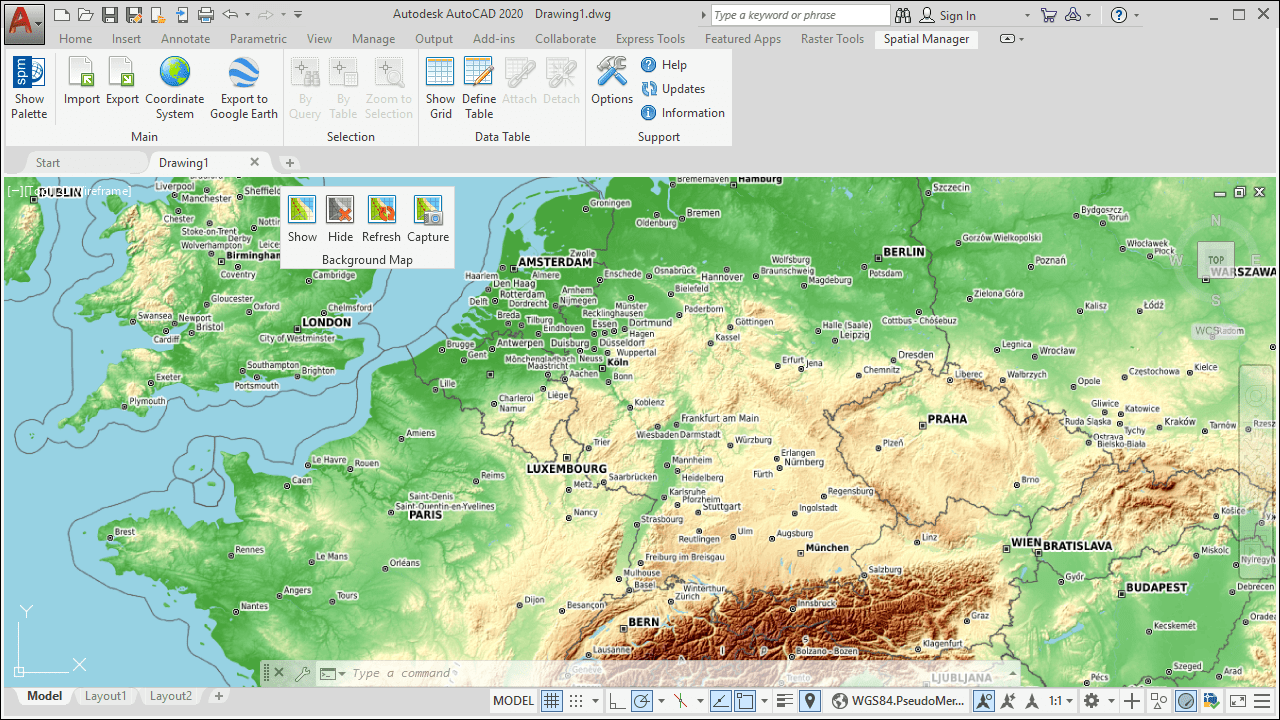This screenshot has height=720, width=1280.
Task: Click the Customization icon in the status bar
Action: (1262, 701)
